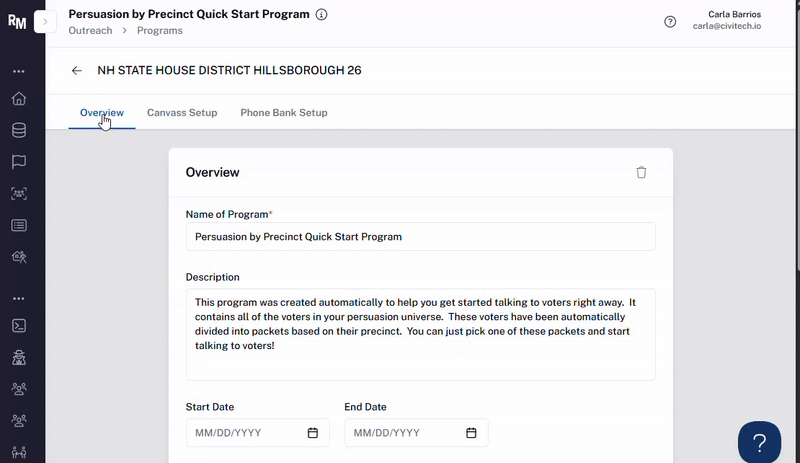Open the terminal console icon in sidebar

[19, 326]
